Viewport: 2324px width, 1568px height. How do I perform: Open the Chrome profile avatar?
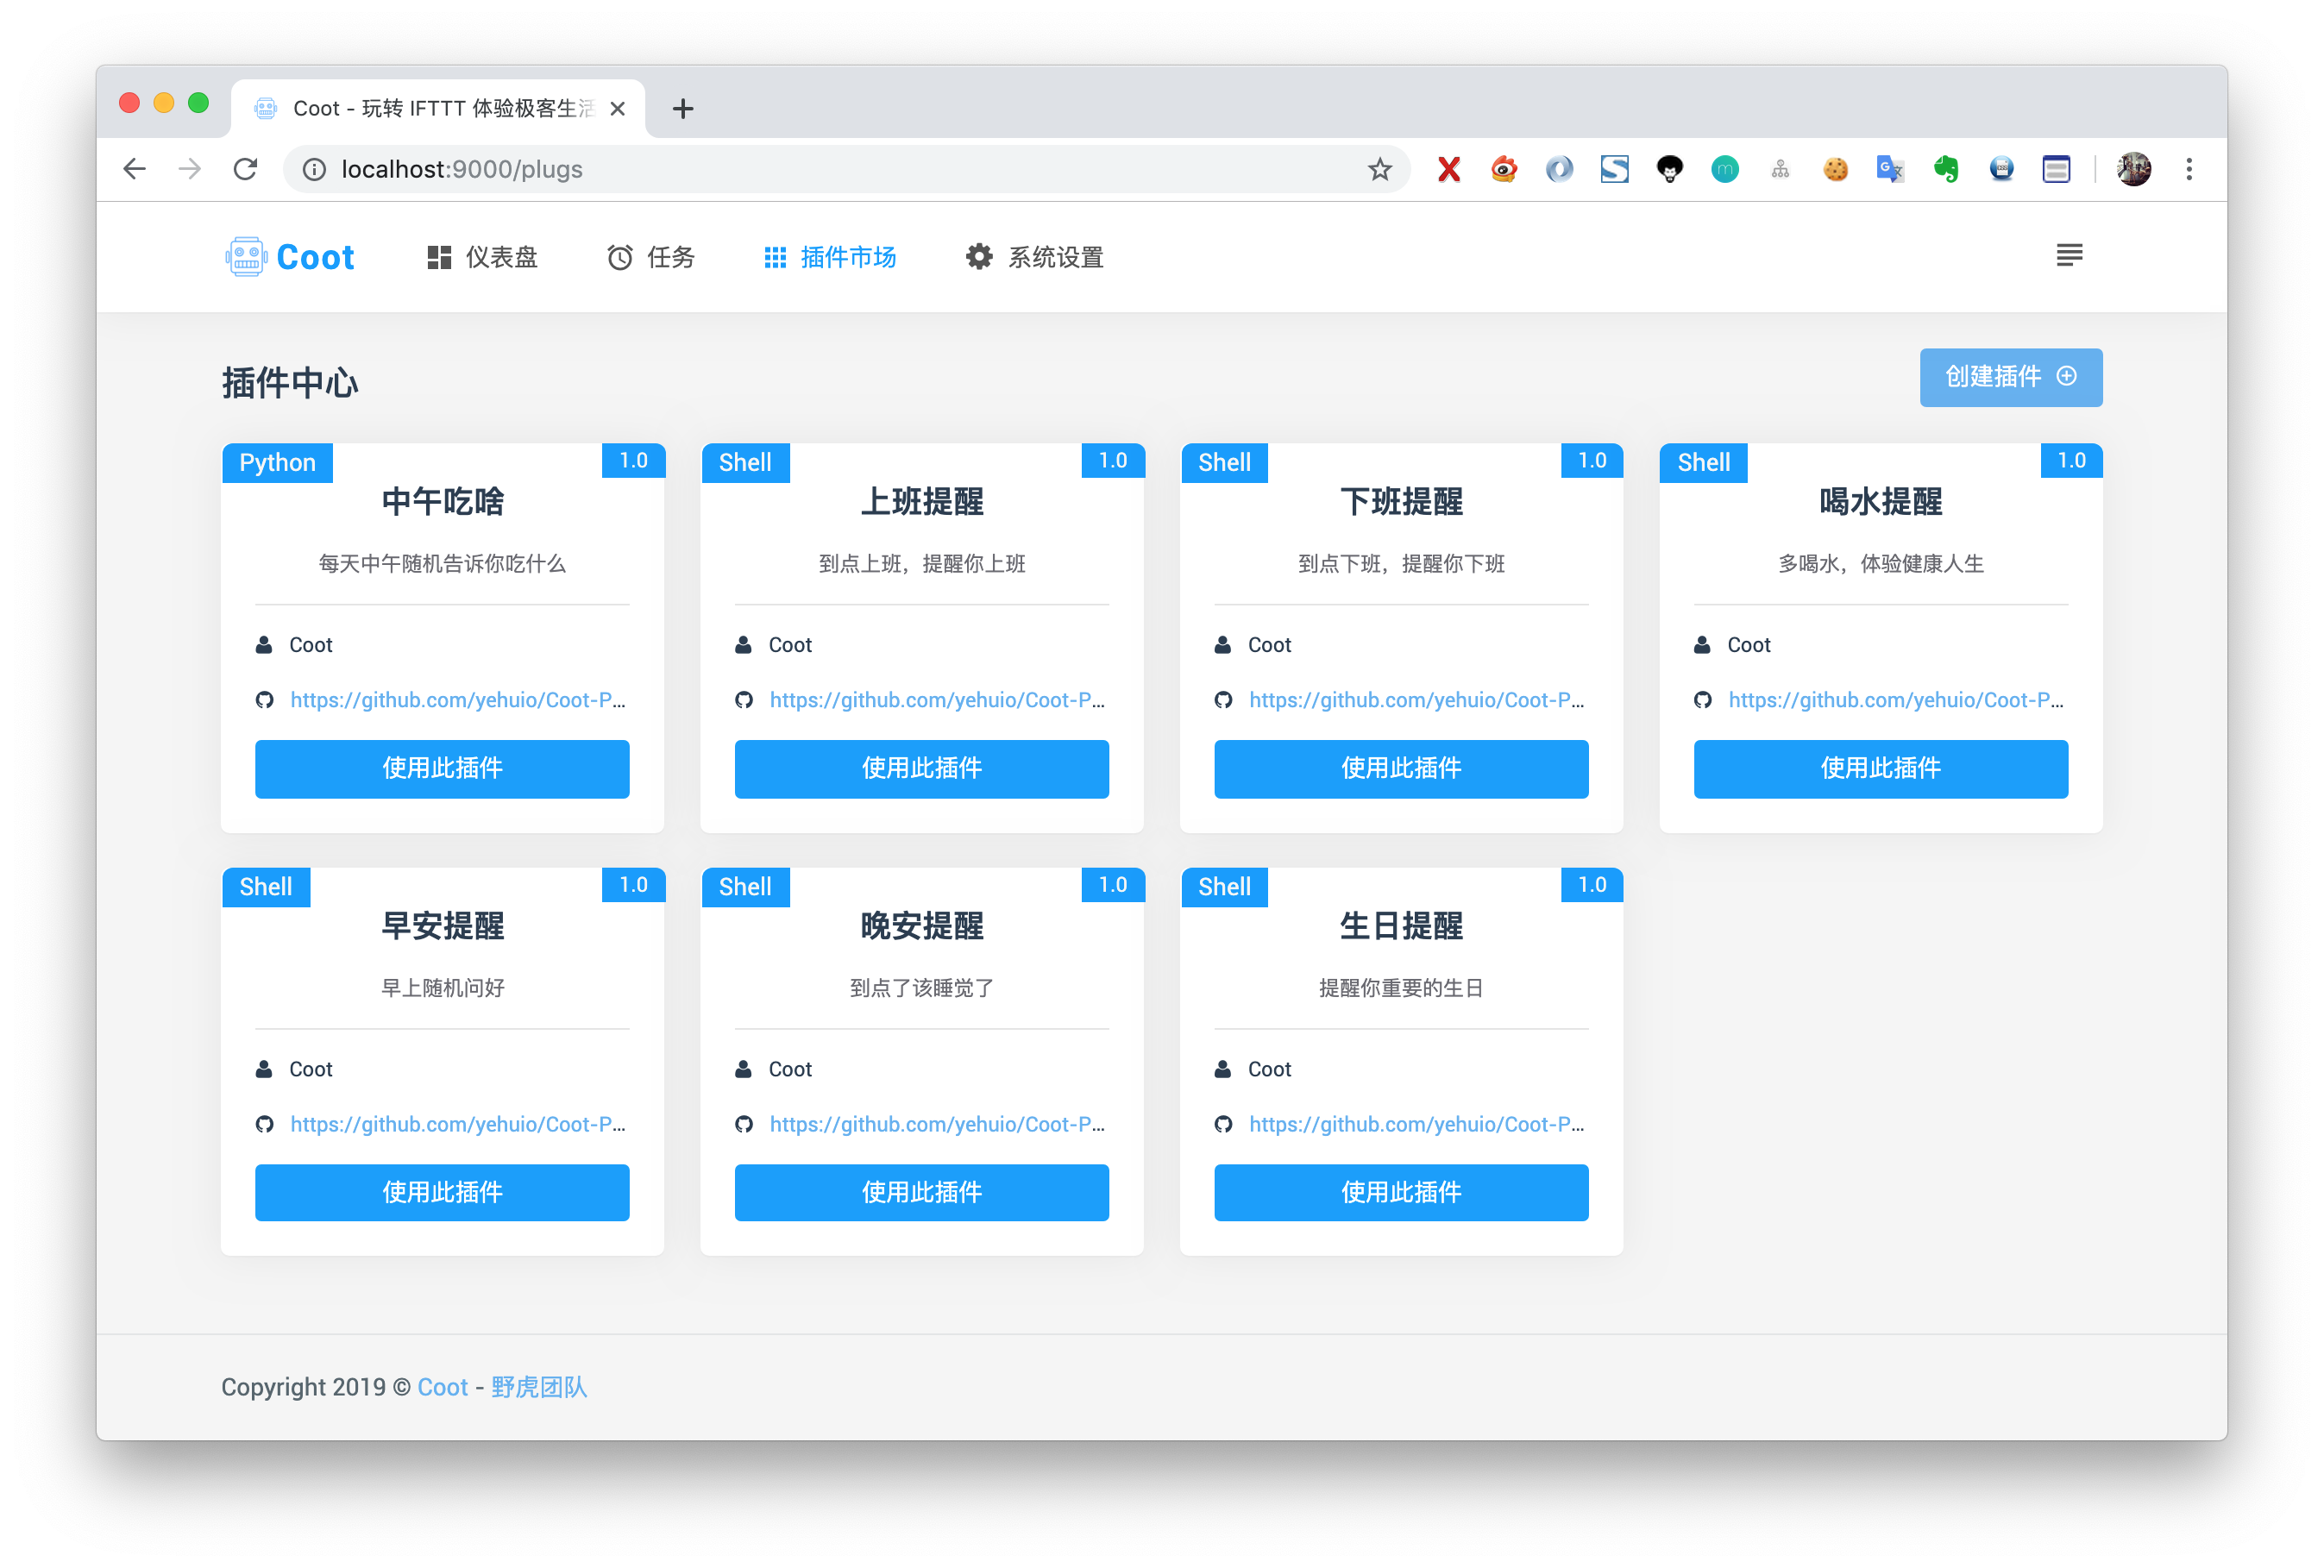[x=2133, y=169]
